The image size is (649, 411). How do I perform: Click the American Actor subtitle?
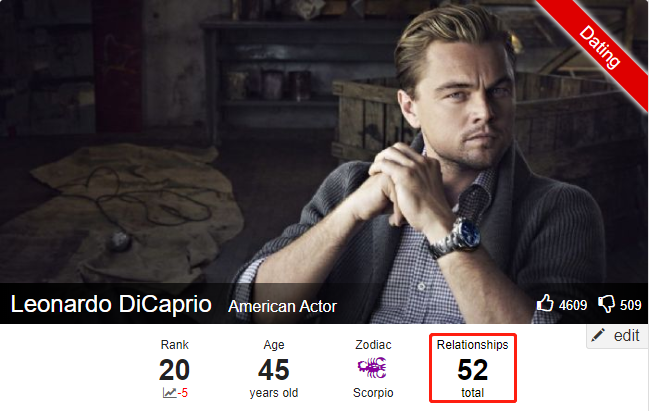282,307
